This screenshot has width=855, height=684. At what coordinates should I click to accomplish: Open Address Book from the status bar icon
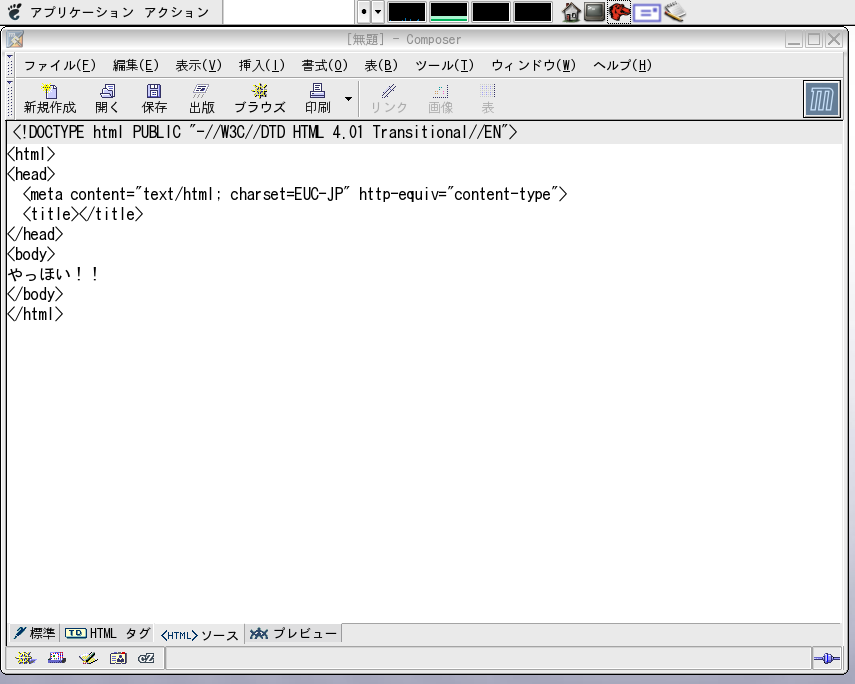(x=118, y=658)
